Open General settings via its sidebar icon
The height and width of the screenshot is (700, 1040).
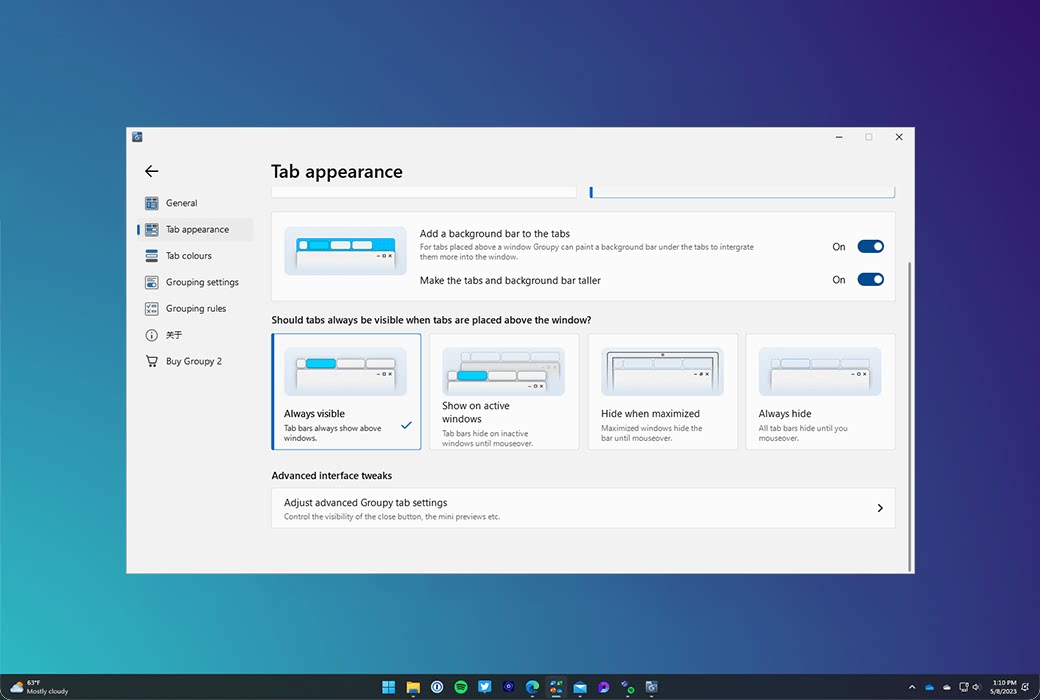click(x=152, y=203)
